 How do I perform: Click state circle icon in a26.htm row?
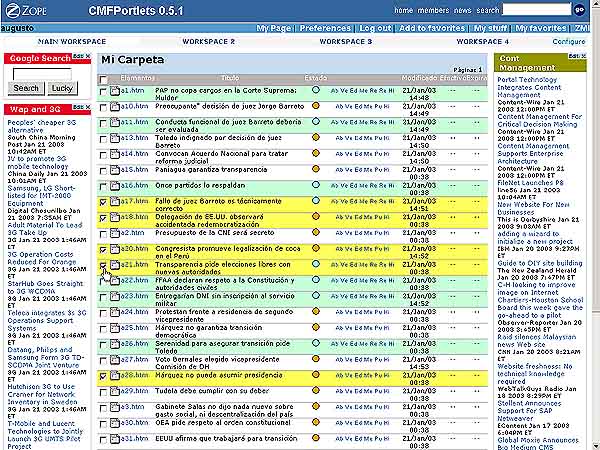tap(316, 343)
